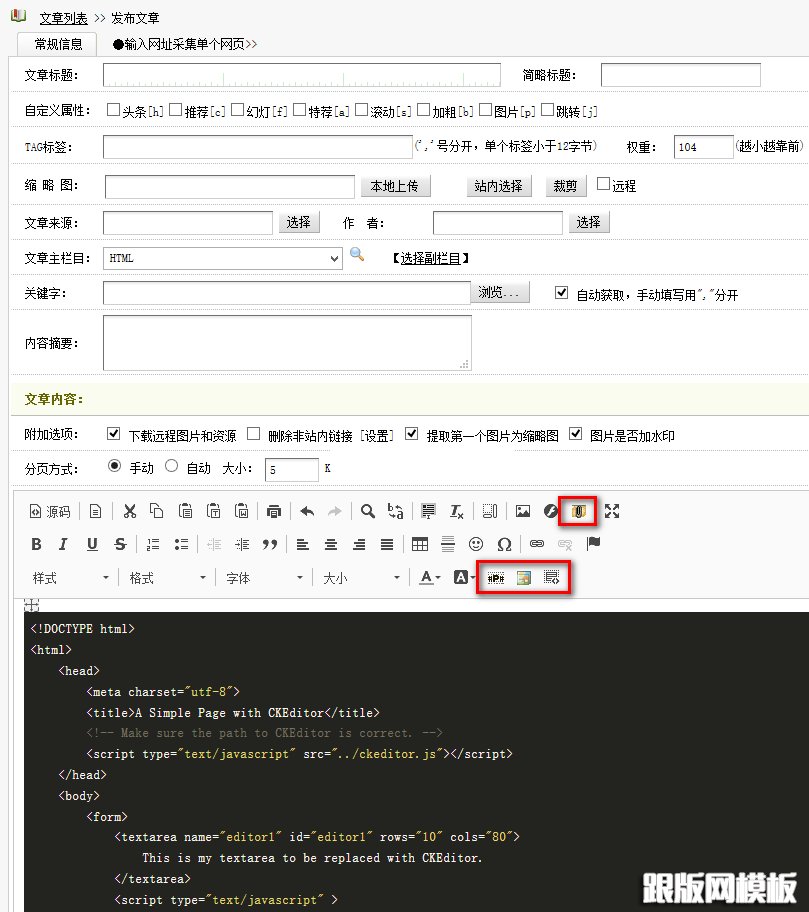809x912 pixels.
Task: Toggle Strikethrough formatting
Action: point(120,544)
